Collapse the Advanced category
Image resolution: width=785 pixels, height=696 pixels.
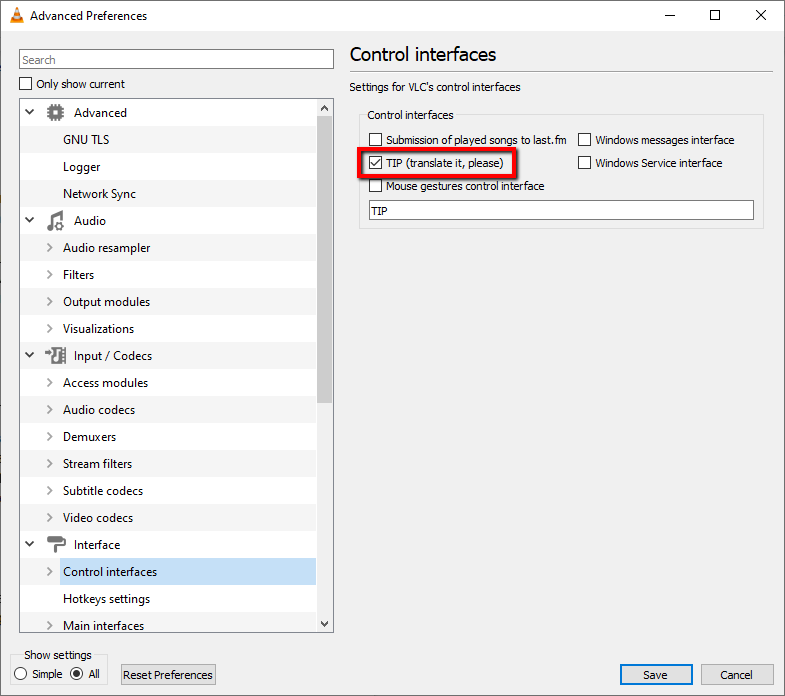point(29,113)
